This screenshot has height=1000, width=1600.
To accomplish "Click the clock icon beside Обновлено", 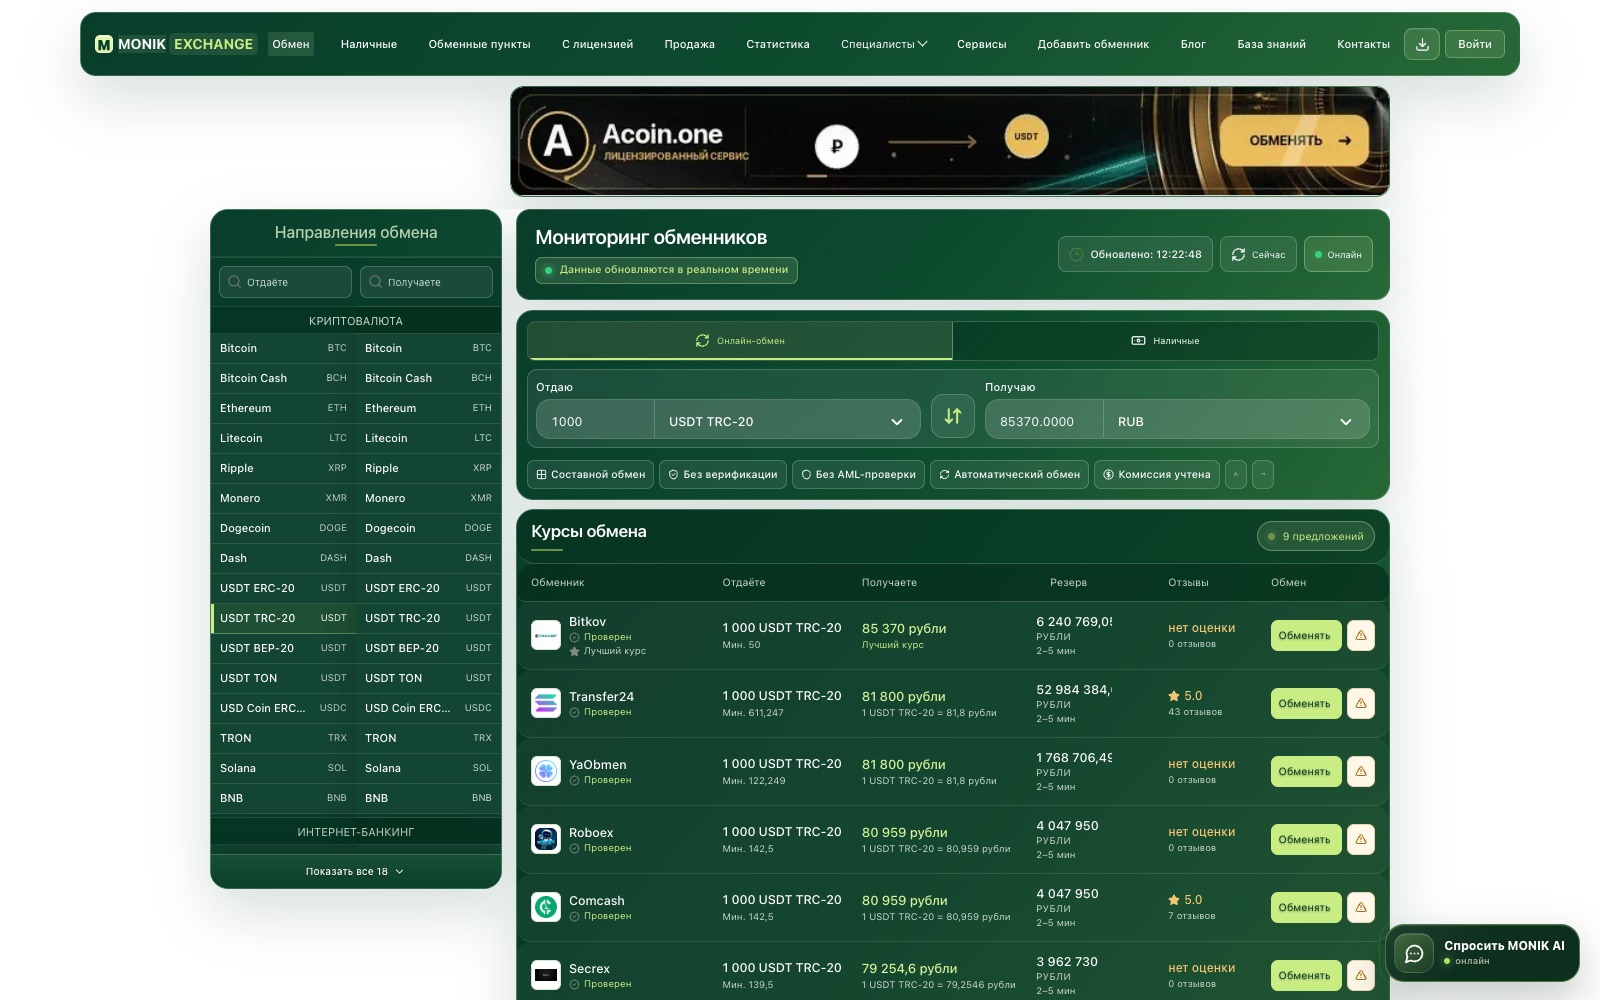I will point(1077,254).
